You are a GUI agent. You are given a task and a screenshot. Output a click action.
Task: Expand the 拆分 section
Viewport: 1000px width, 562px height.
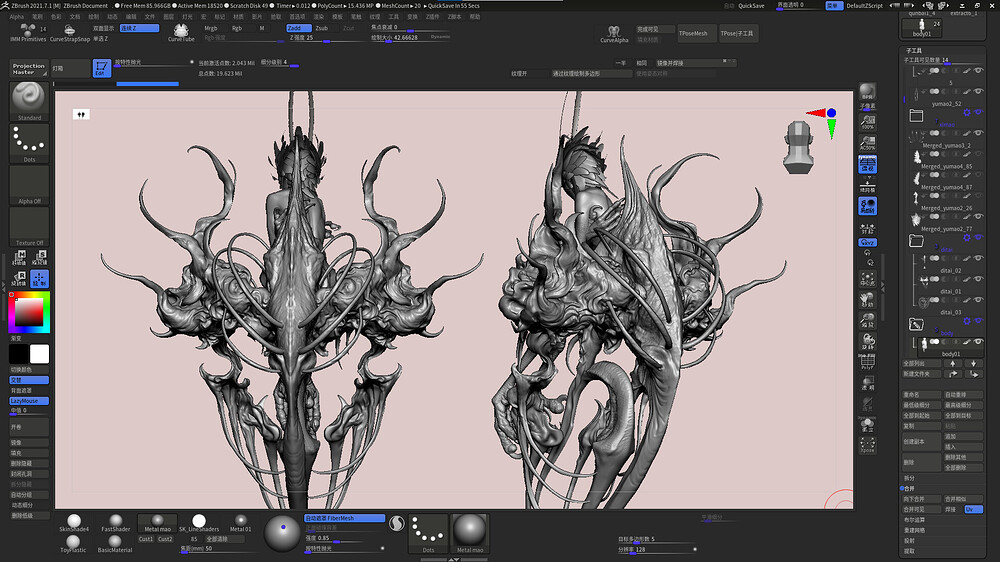(910, 478)
